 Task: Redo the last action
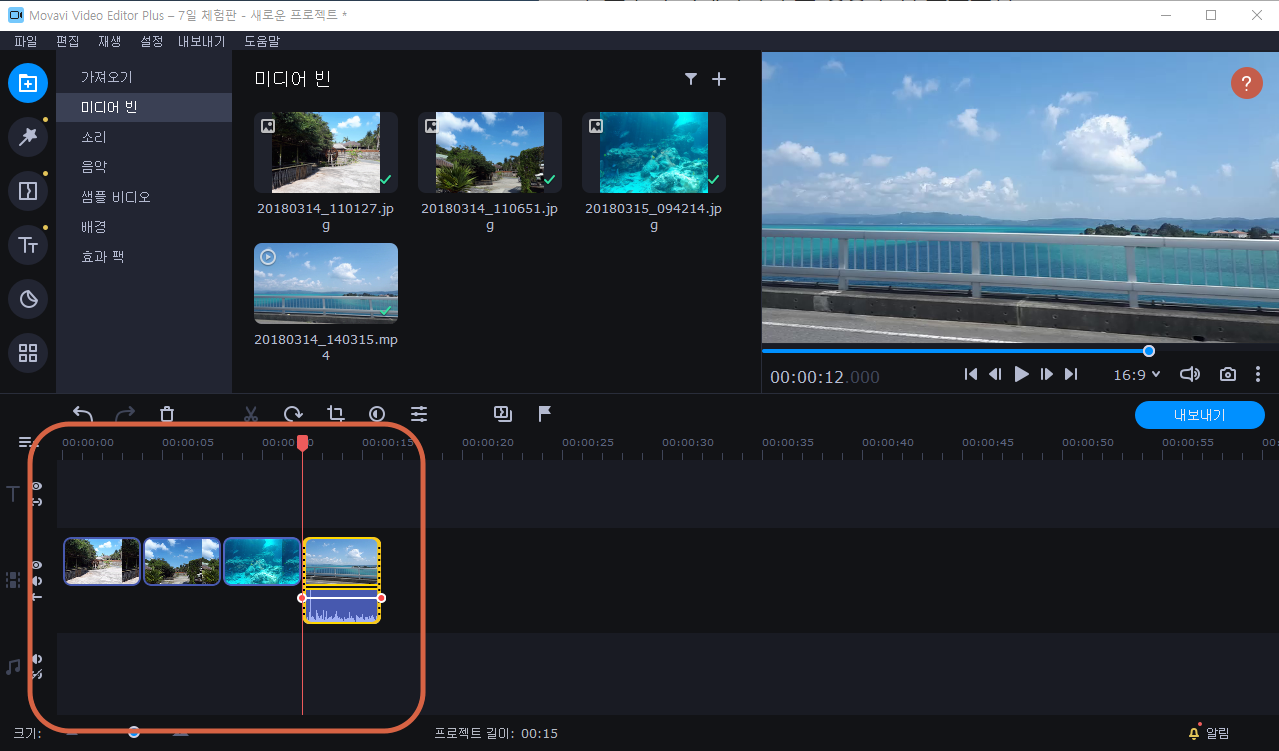coord(125,414)
